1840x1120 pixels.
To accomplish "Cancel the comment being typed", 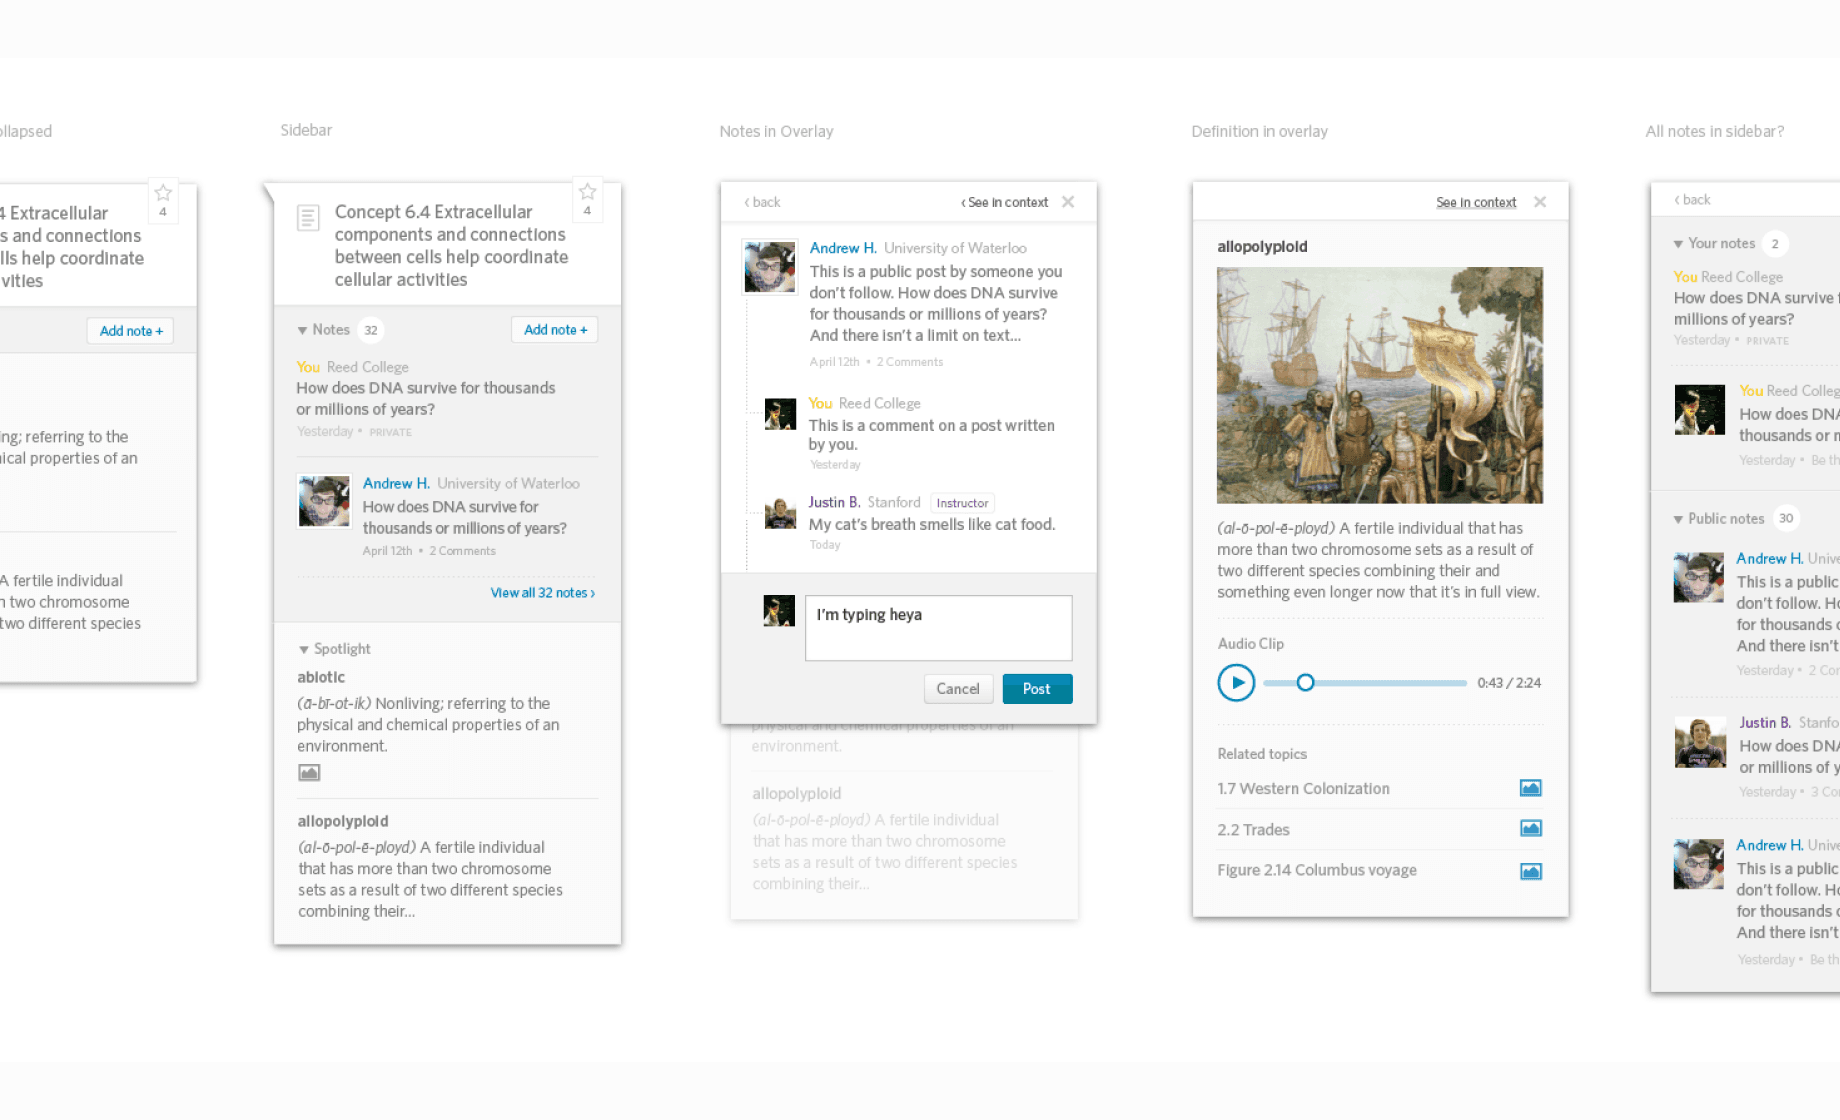I will (x=957, y=689).
